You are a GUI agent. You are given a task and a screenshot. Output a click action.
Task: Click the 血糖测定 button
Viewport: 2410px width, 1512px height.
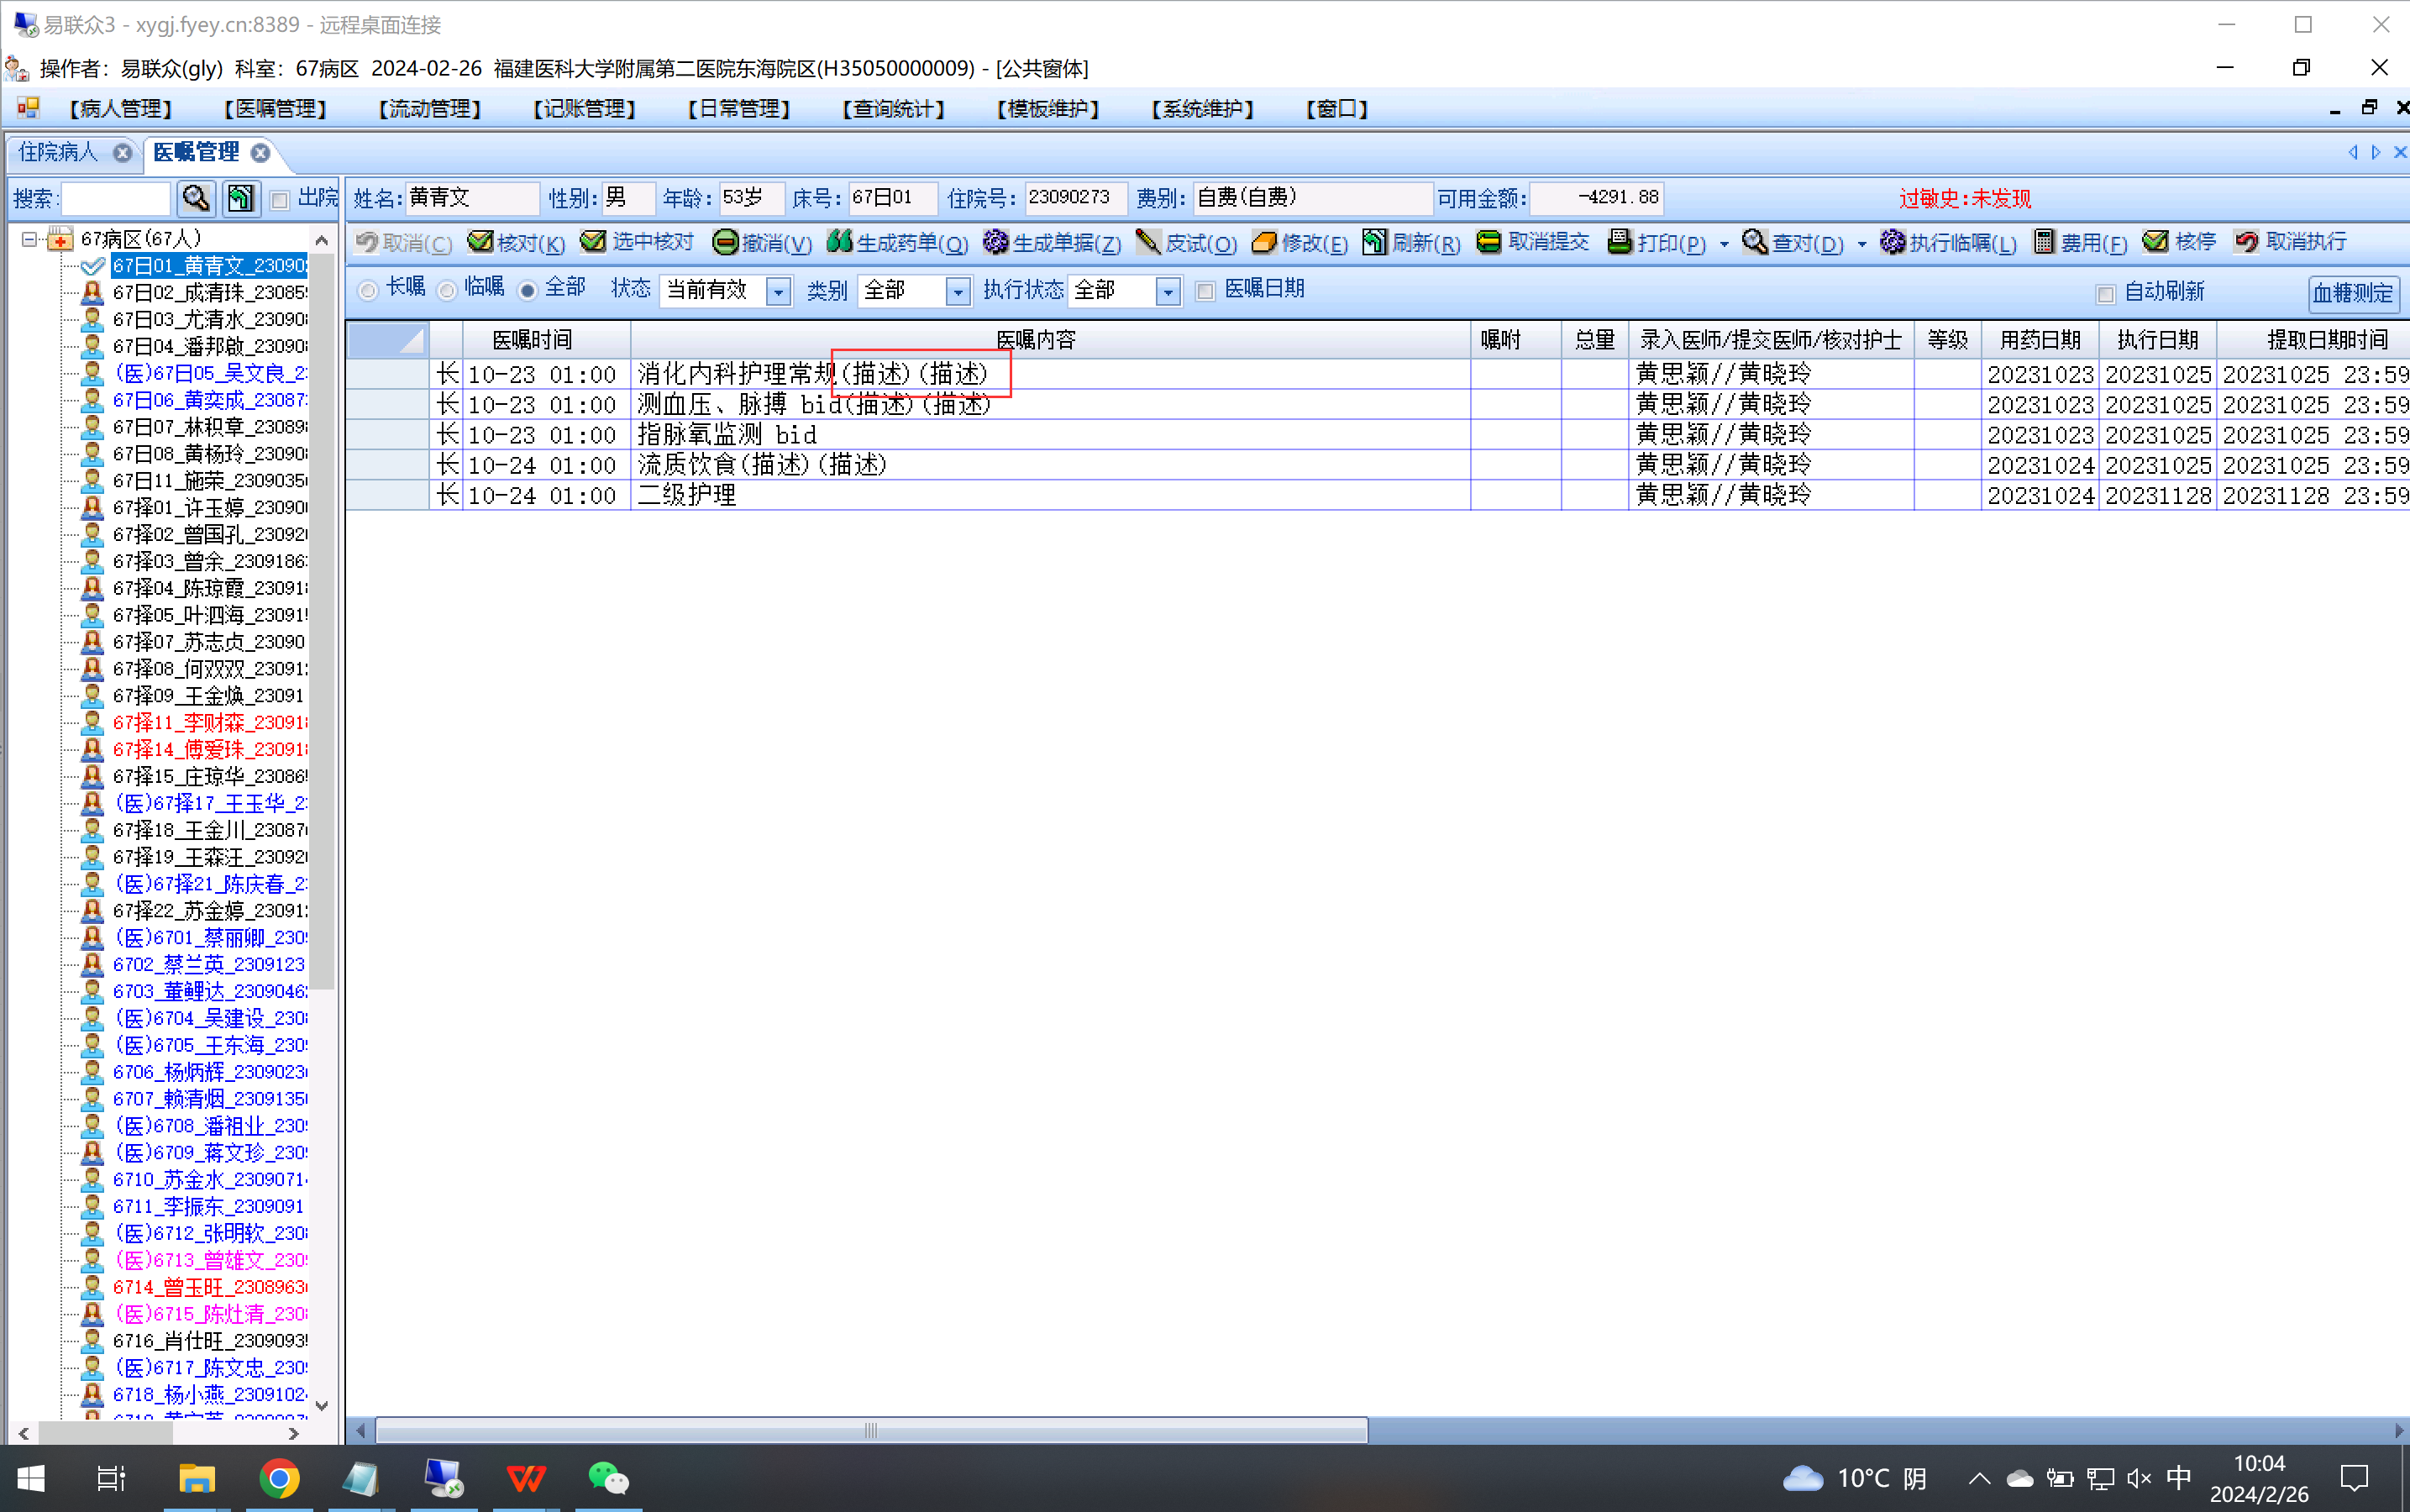coord(2352,293)
